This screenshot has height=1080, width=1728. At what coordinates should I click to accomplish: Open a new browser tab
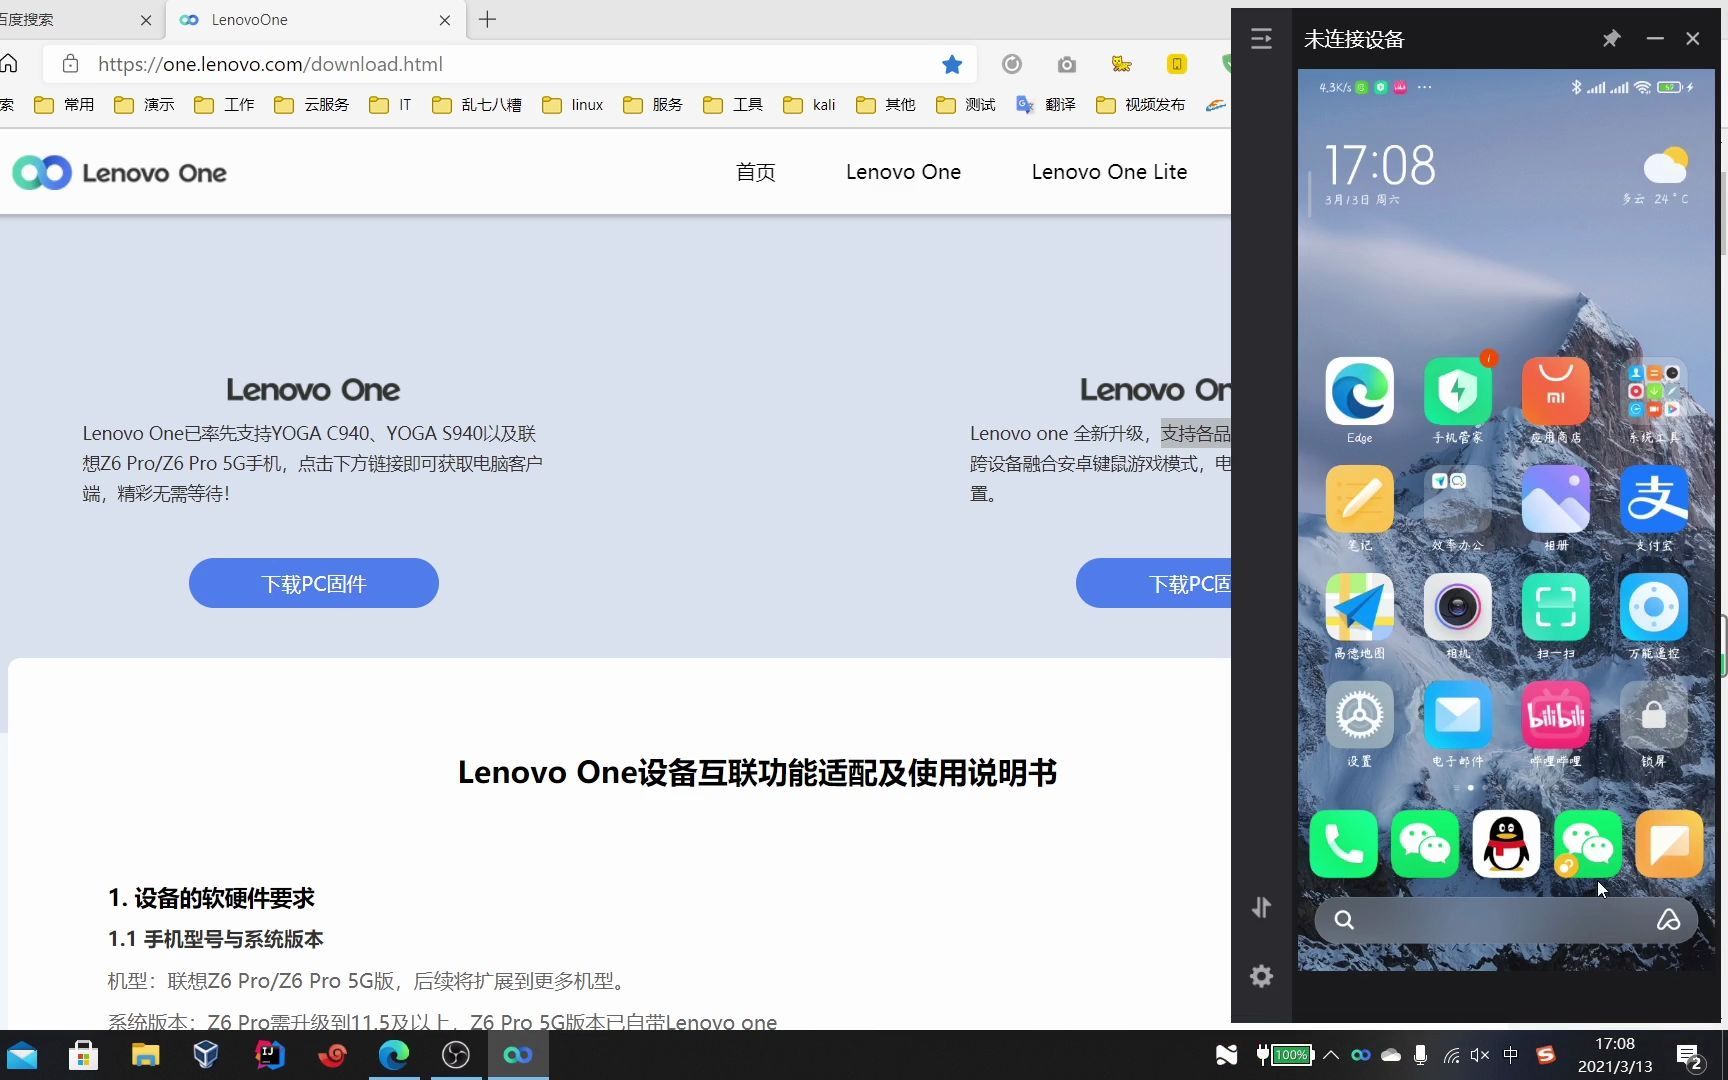[487, 20]
